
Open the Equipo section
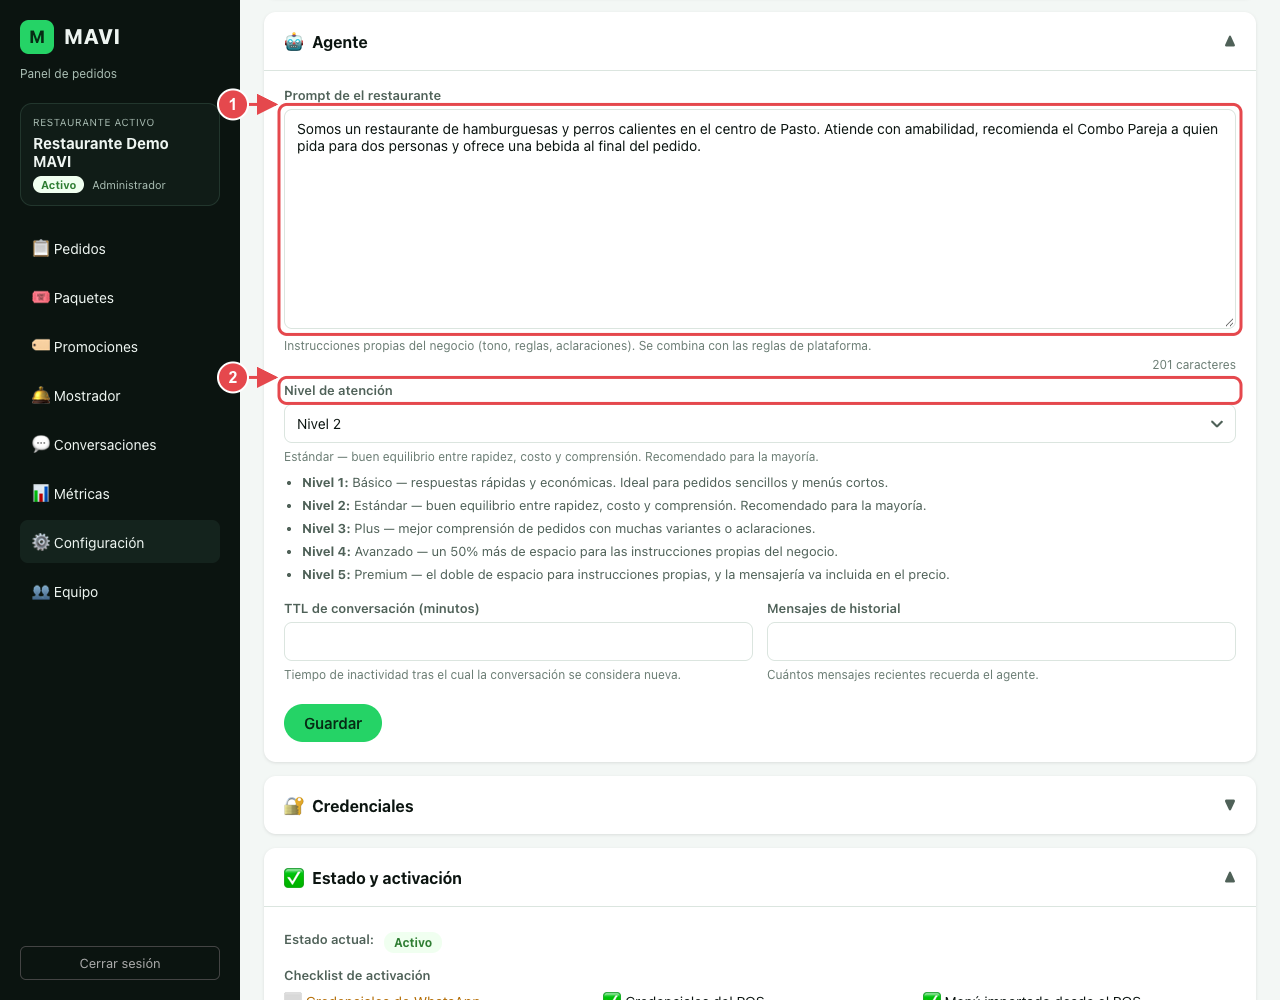click(120, 591)
